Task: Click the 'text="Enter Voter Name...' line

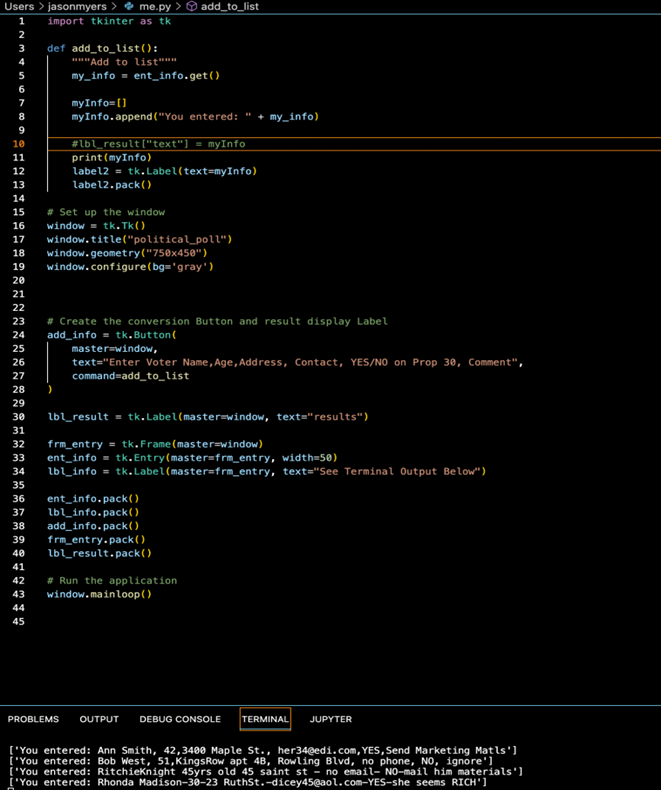Action: (297, 362)
